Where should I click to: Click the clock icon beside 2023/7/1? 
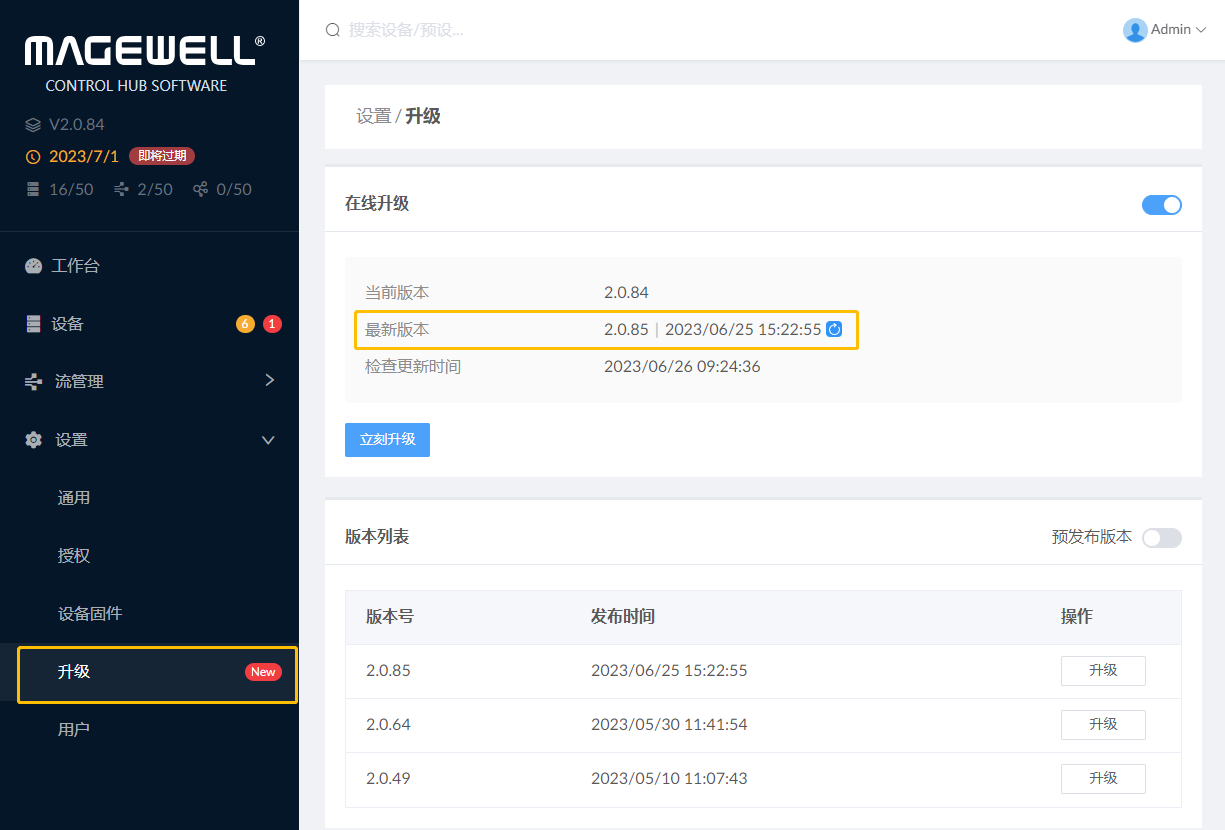point(31,156)
